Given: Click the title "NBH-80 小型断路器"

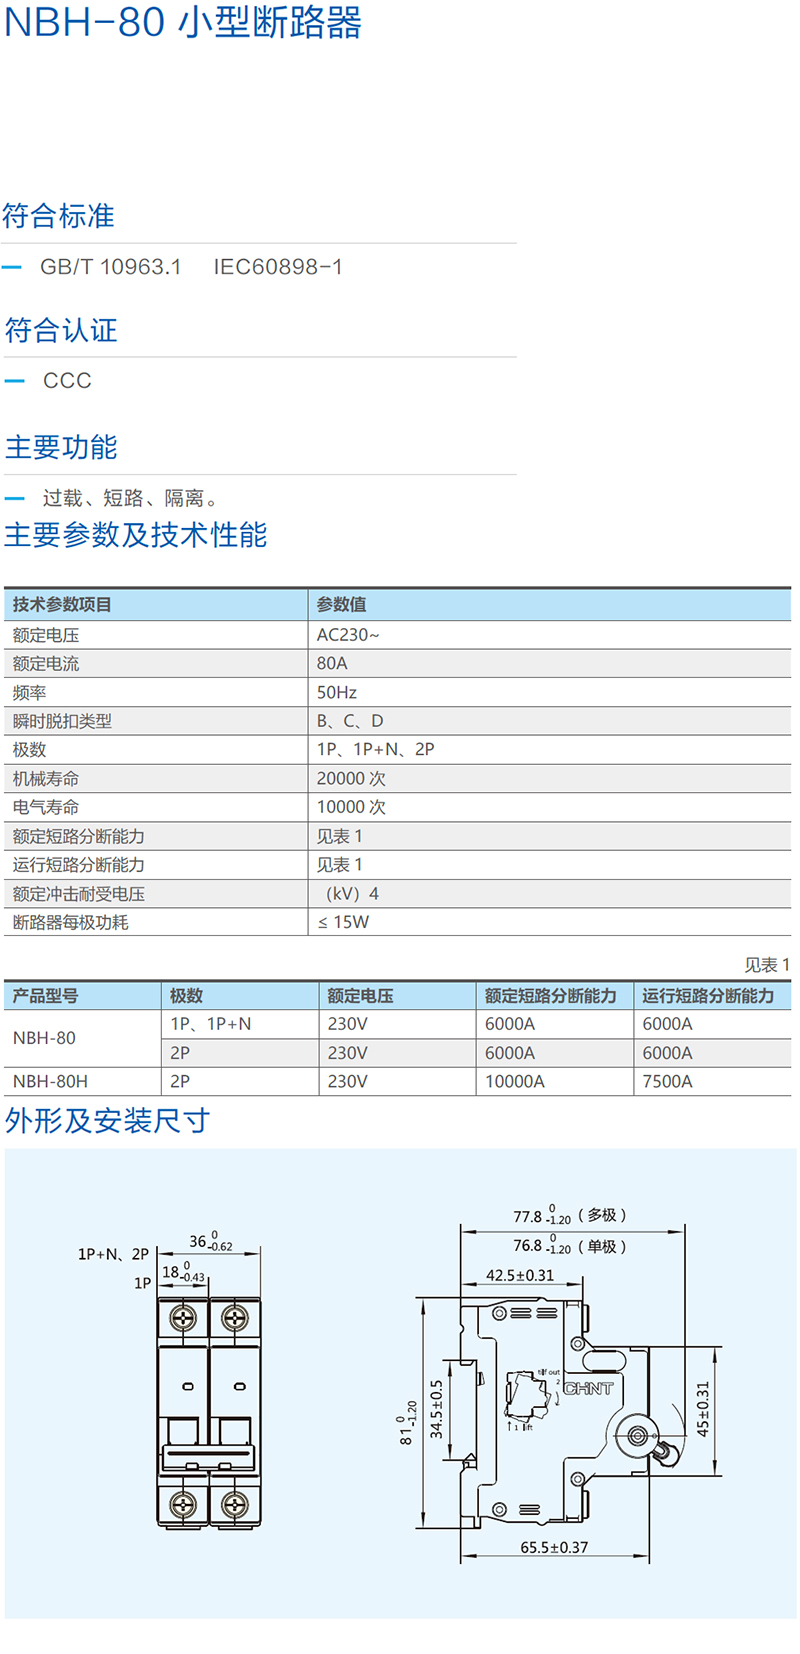Looking at the screenshot, I should pyautogui.click(x=183, y=21).
